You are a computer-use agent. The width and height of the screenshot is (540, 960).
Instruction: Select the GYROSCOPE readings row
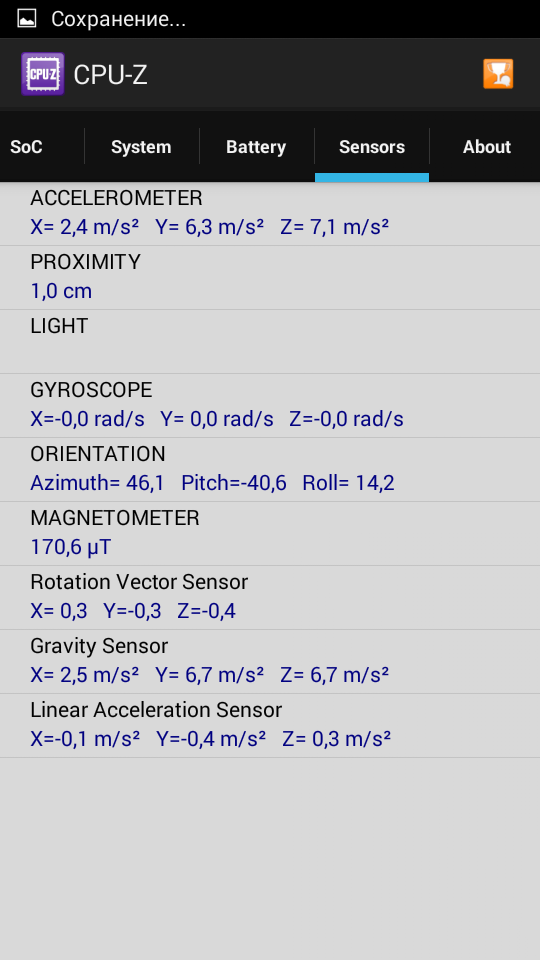click(270, 406)
